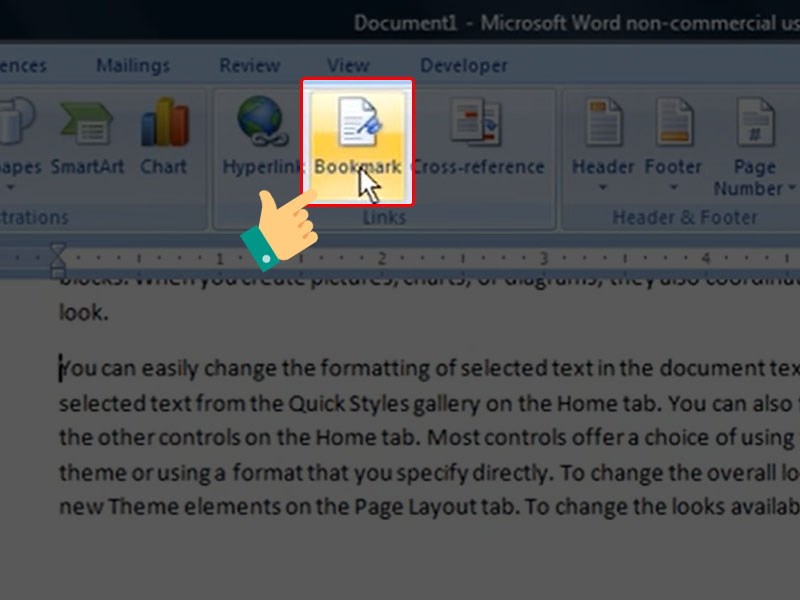
Task: Expand the Shapes dropdown arrow
Action: point(10,188)
